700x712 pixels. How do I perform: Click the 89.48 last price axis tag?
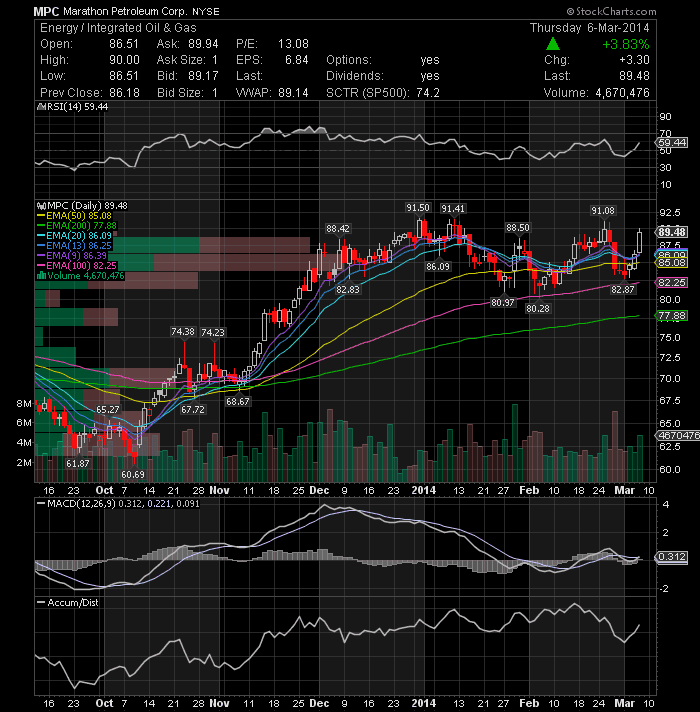tap(672, 232)
